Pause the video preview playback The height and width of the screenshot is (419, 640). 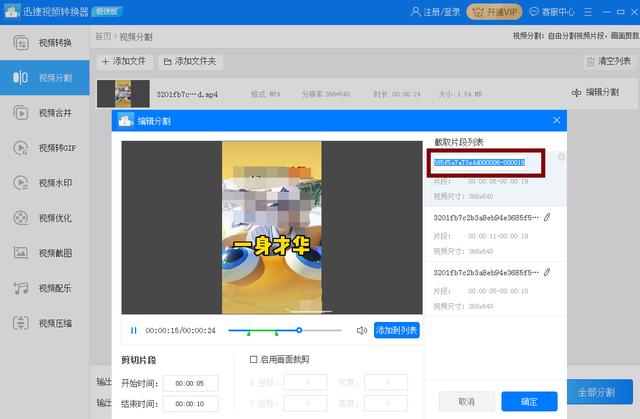134,330
